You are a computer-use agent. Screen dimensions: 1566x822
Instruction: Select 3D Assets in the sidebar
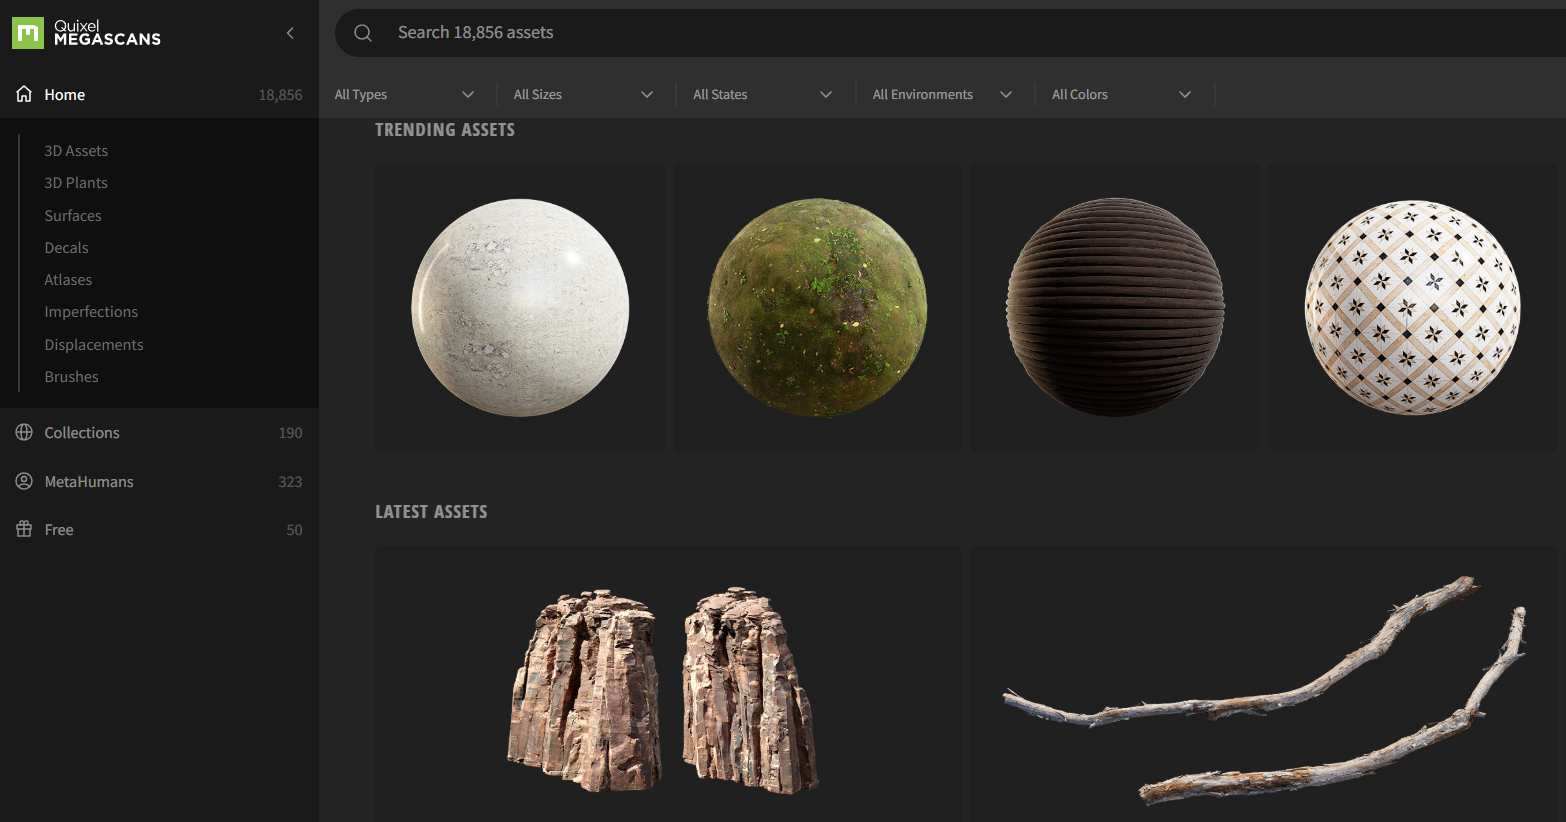click(76, 151)
